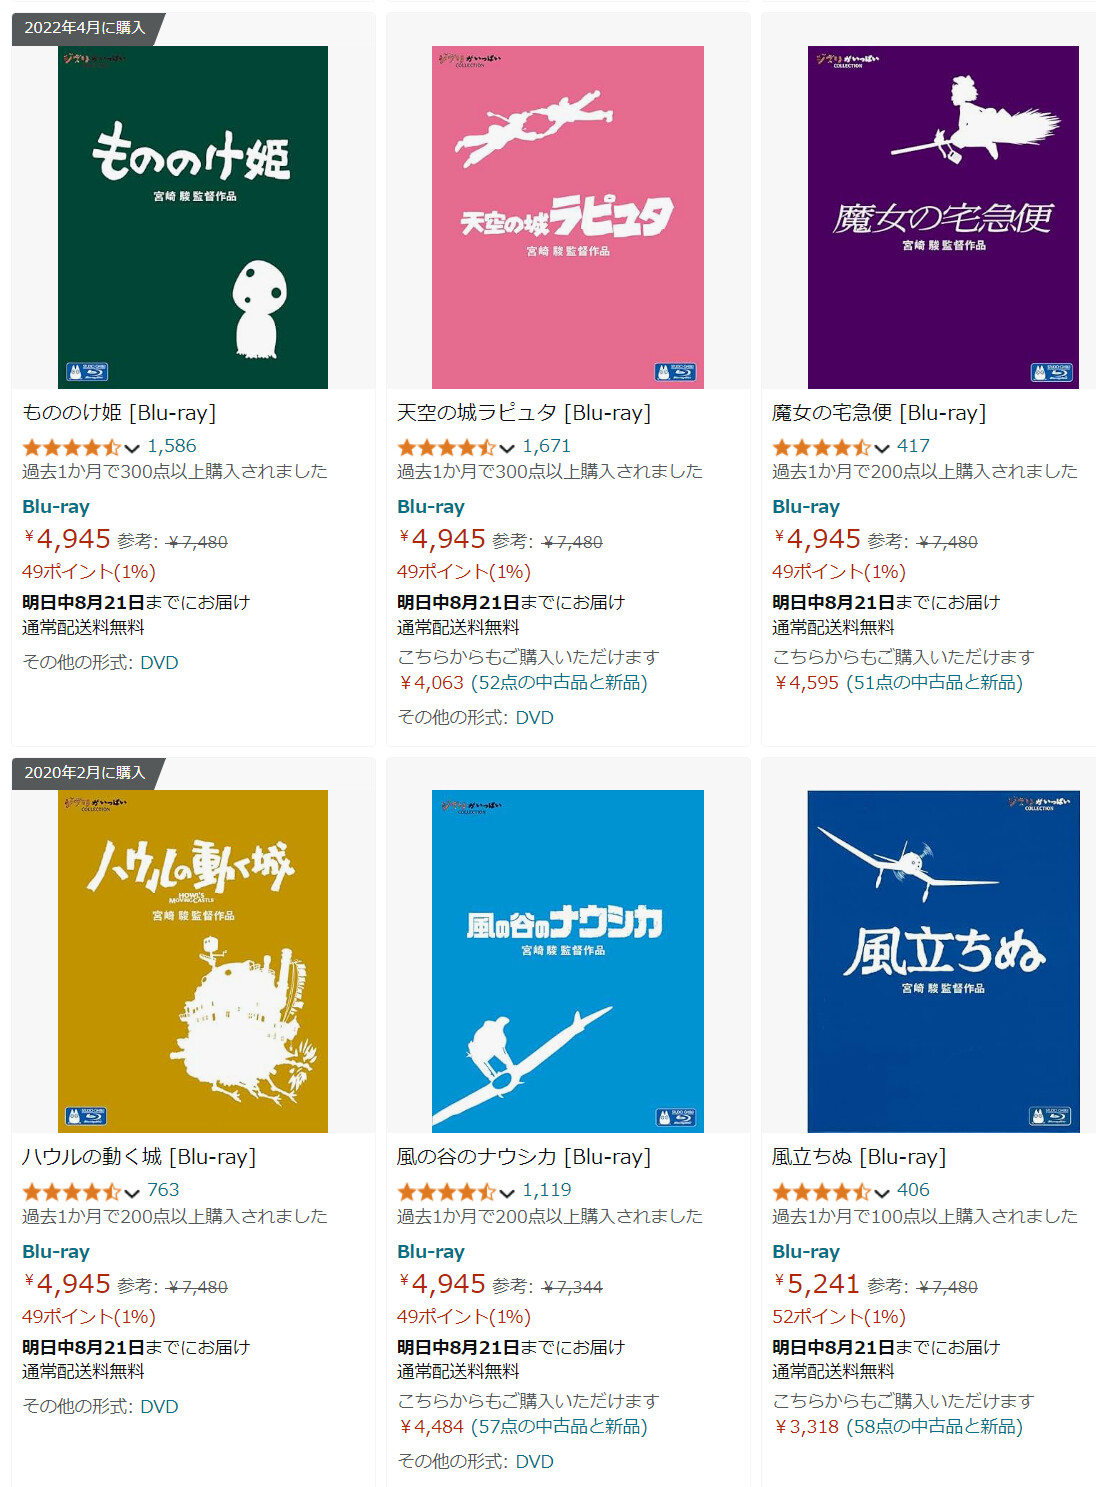Select DVD format link under もののけ姫
This screenshot has width=1096, height=1487.
[159, 662]
